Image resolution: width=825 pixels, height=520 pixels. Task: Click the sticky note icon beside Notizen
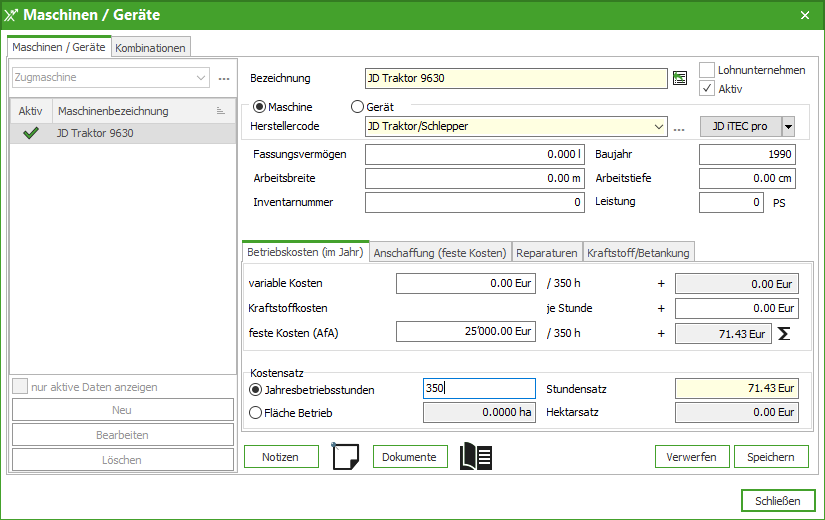click(x=345, y=457)
